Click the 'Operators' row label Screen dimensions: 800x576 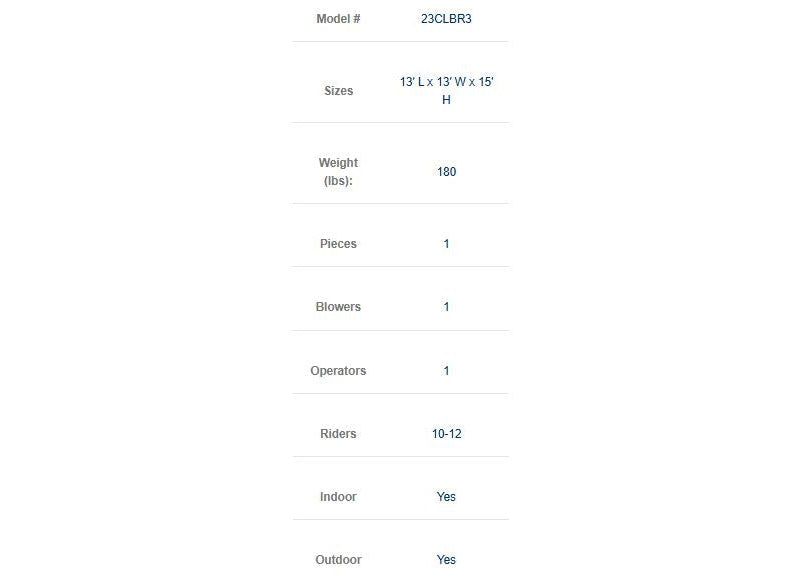click(x=338, y=371)
